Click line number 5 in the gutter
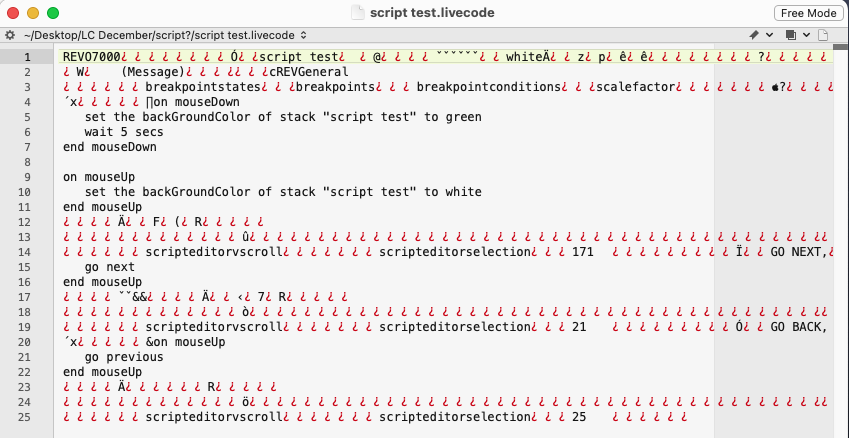849x438 pixels. coord(29,117)
